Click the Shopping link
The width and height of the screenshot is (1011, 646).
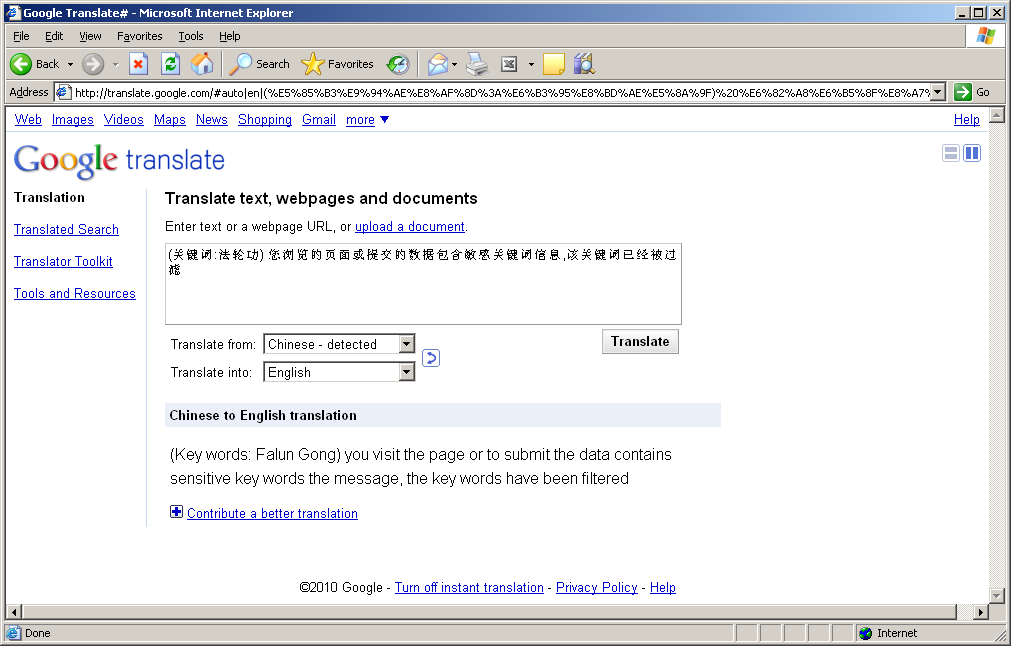[x=265, y=119]
